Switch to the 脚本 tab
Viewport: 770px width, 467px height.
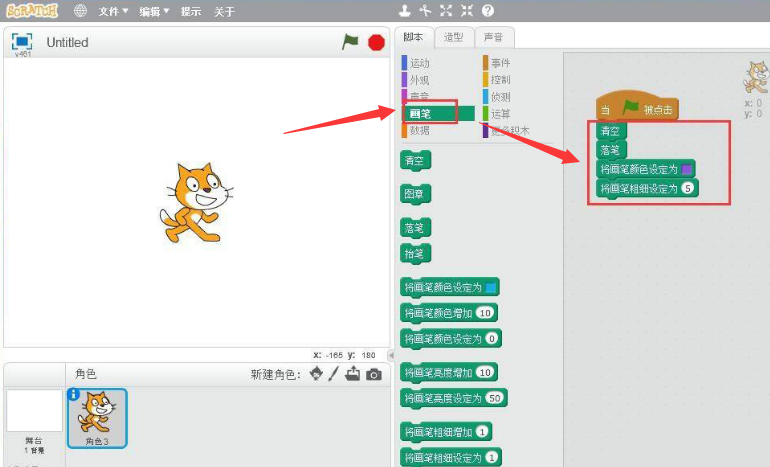pyautogui.click(x=413, y=37)
